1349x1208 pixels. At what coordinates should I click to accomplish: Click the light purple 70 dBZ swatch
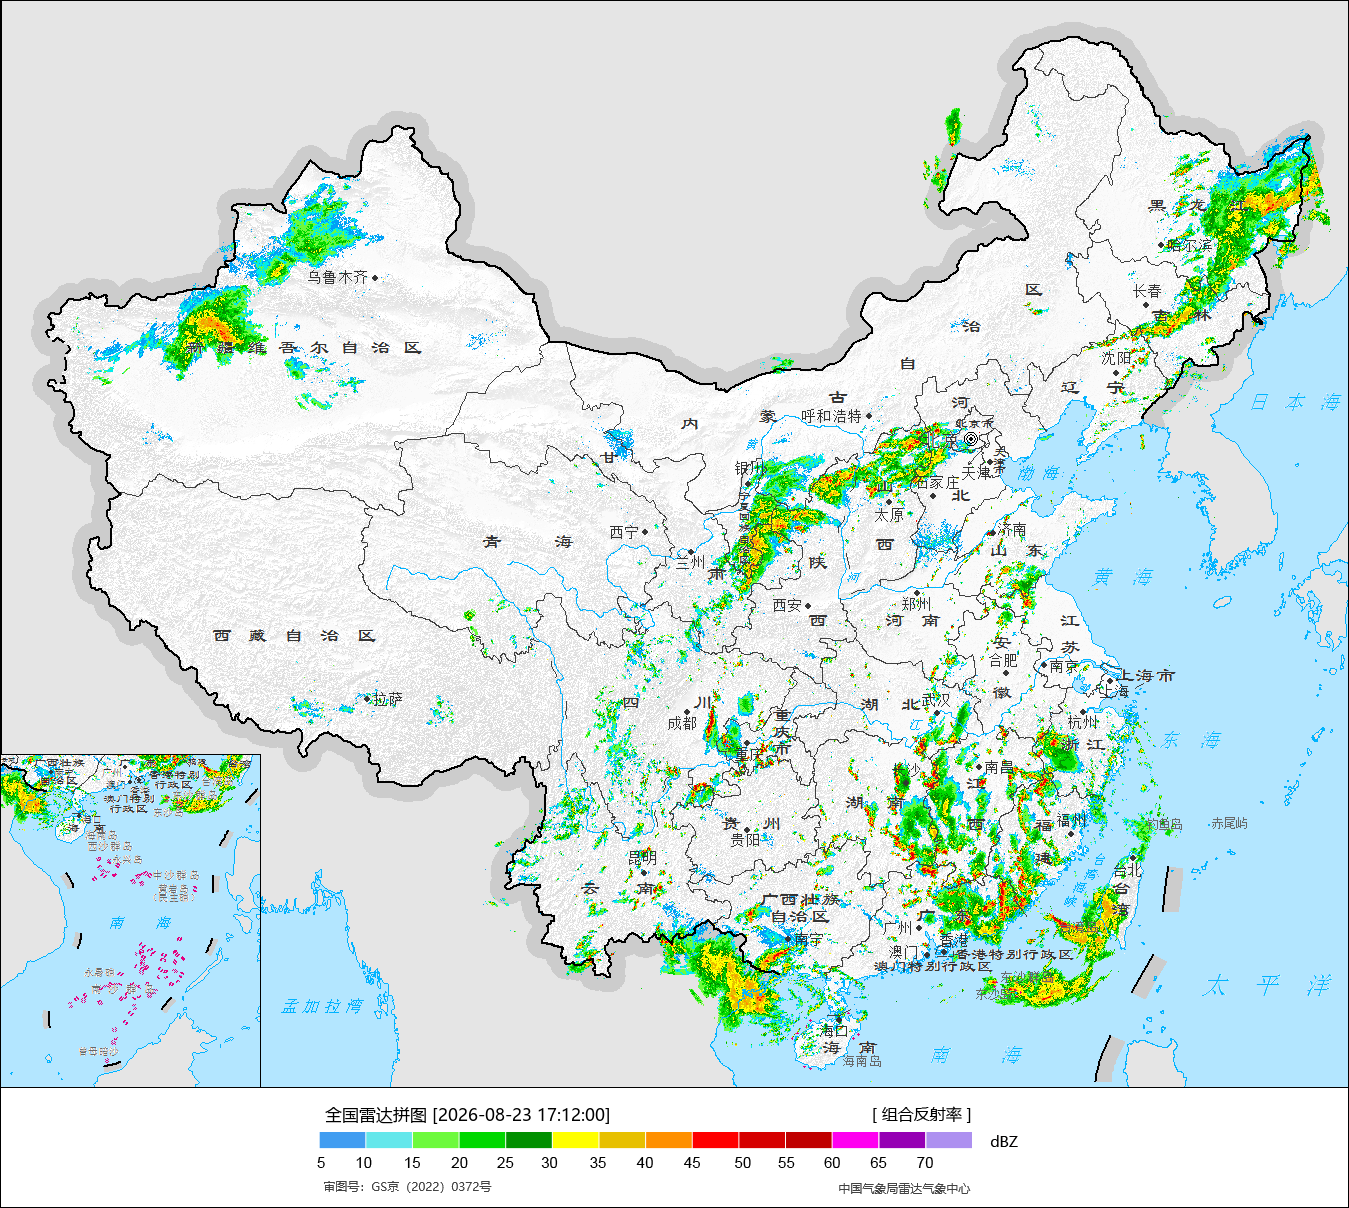(948, 1140)
